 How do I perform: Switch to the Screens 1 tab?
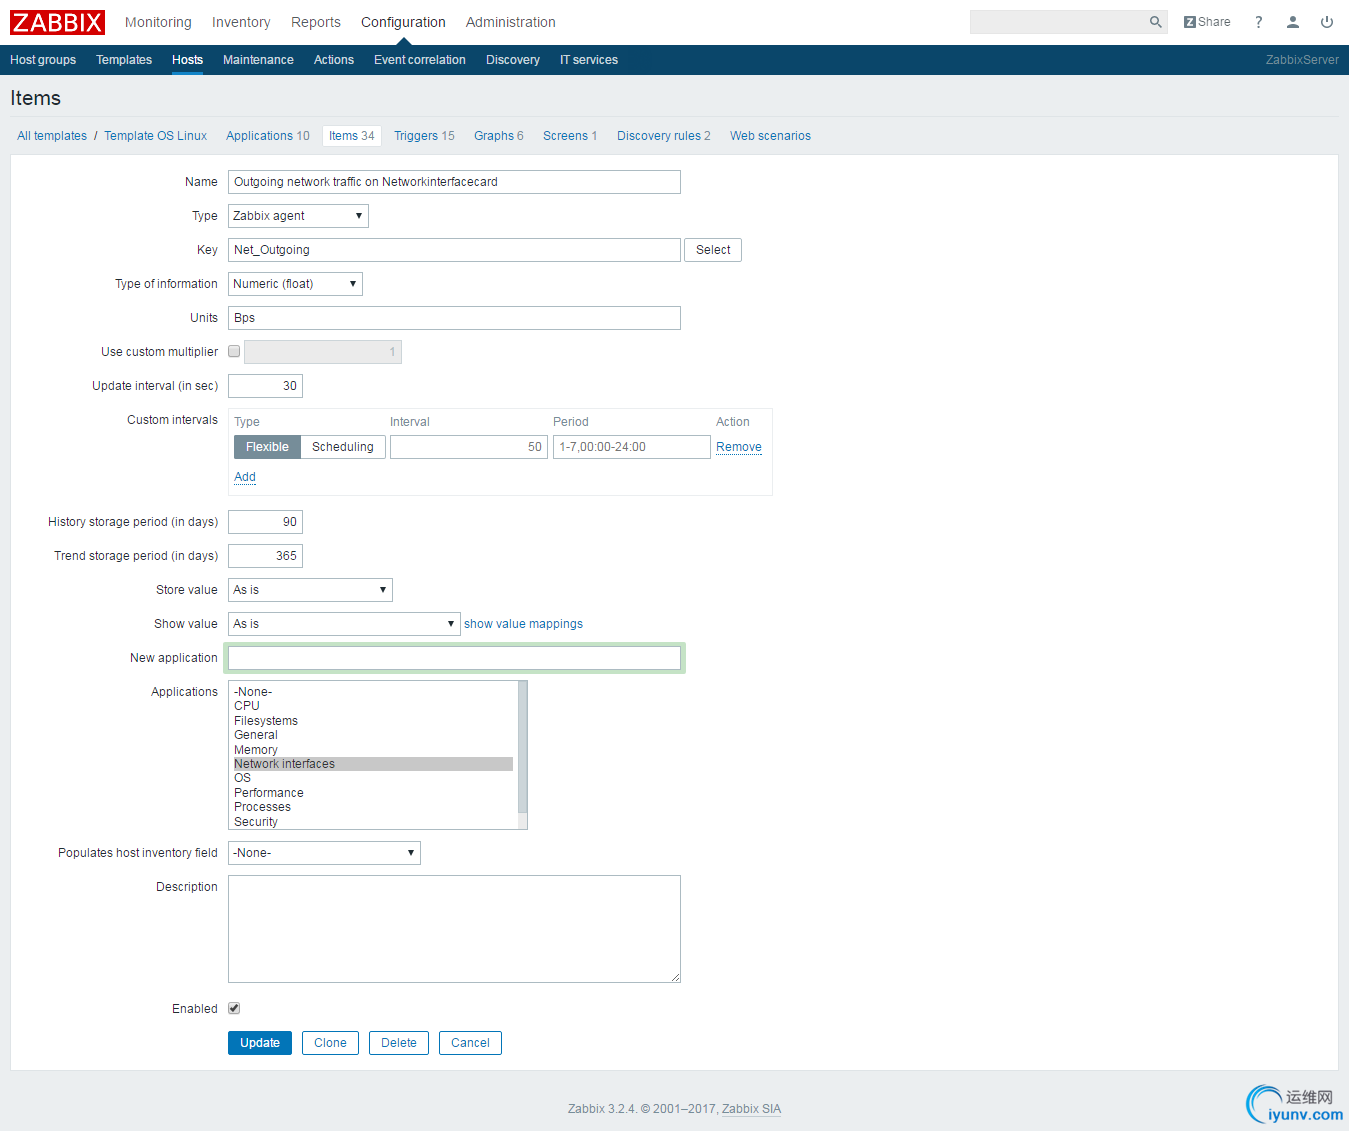click(x=570, y=136)
